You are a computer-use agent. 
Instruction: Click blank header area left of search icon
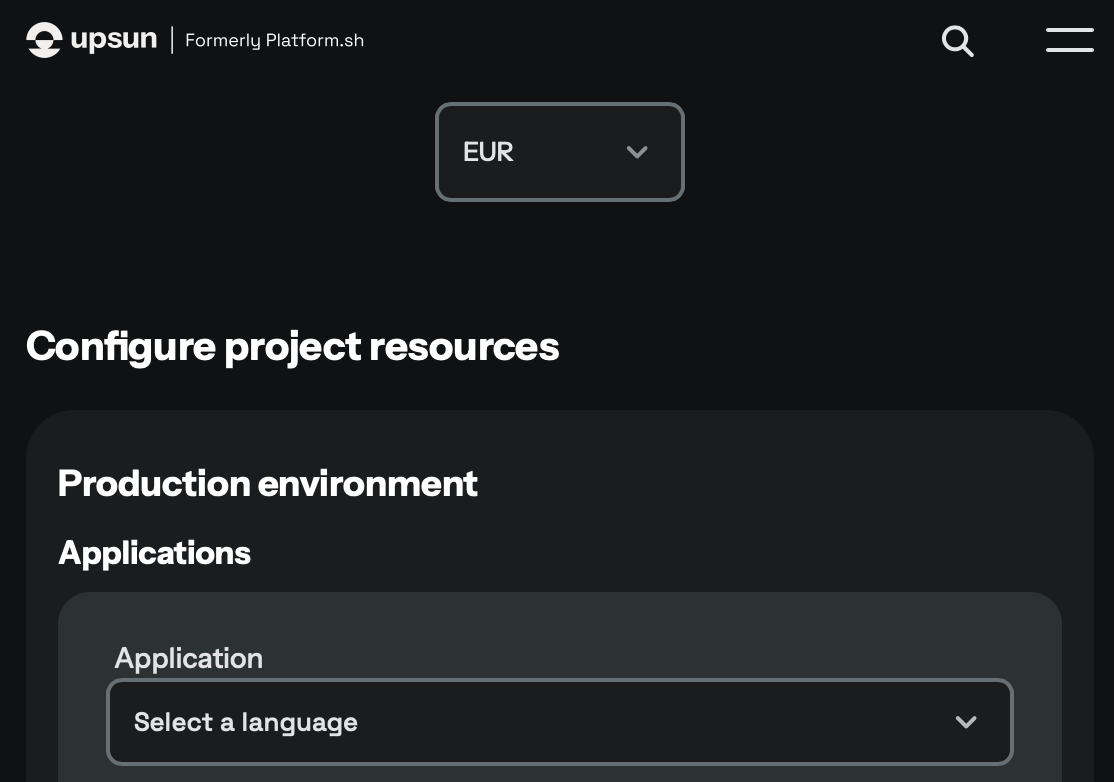point(650,41)
